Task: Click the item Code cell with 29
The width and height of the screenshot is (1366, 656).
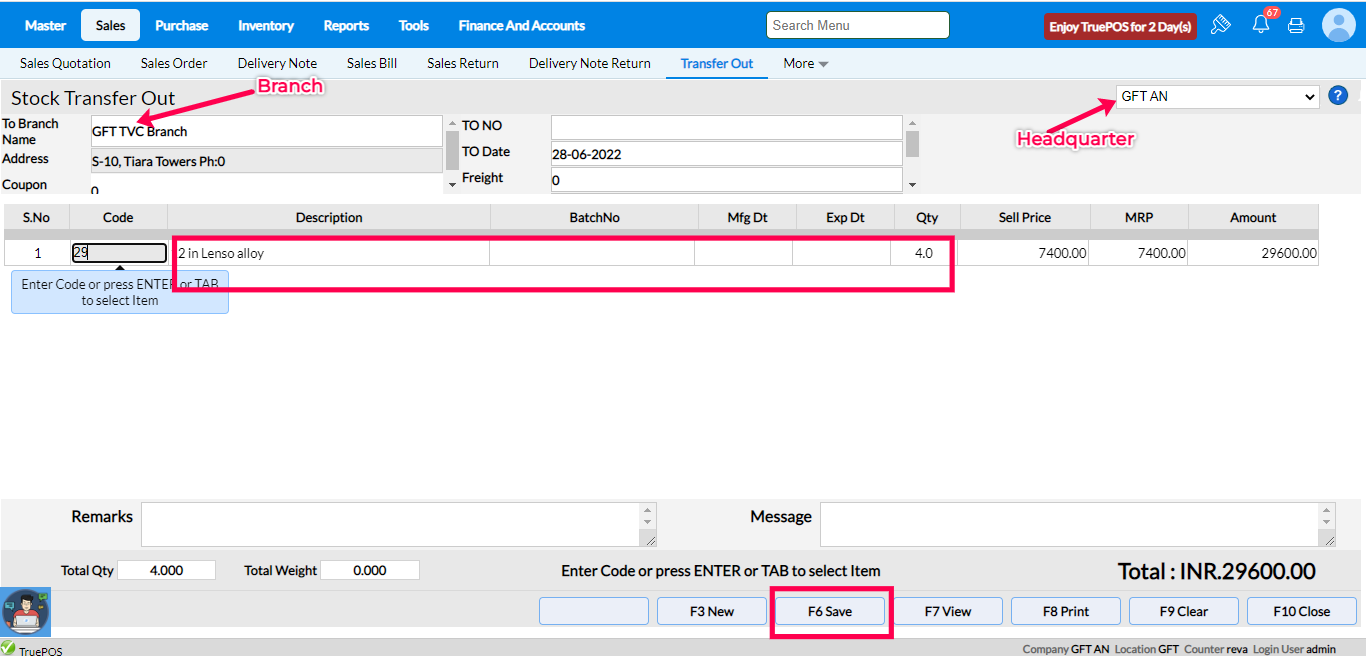Action: 119,253
